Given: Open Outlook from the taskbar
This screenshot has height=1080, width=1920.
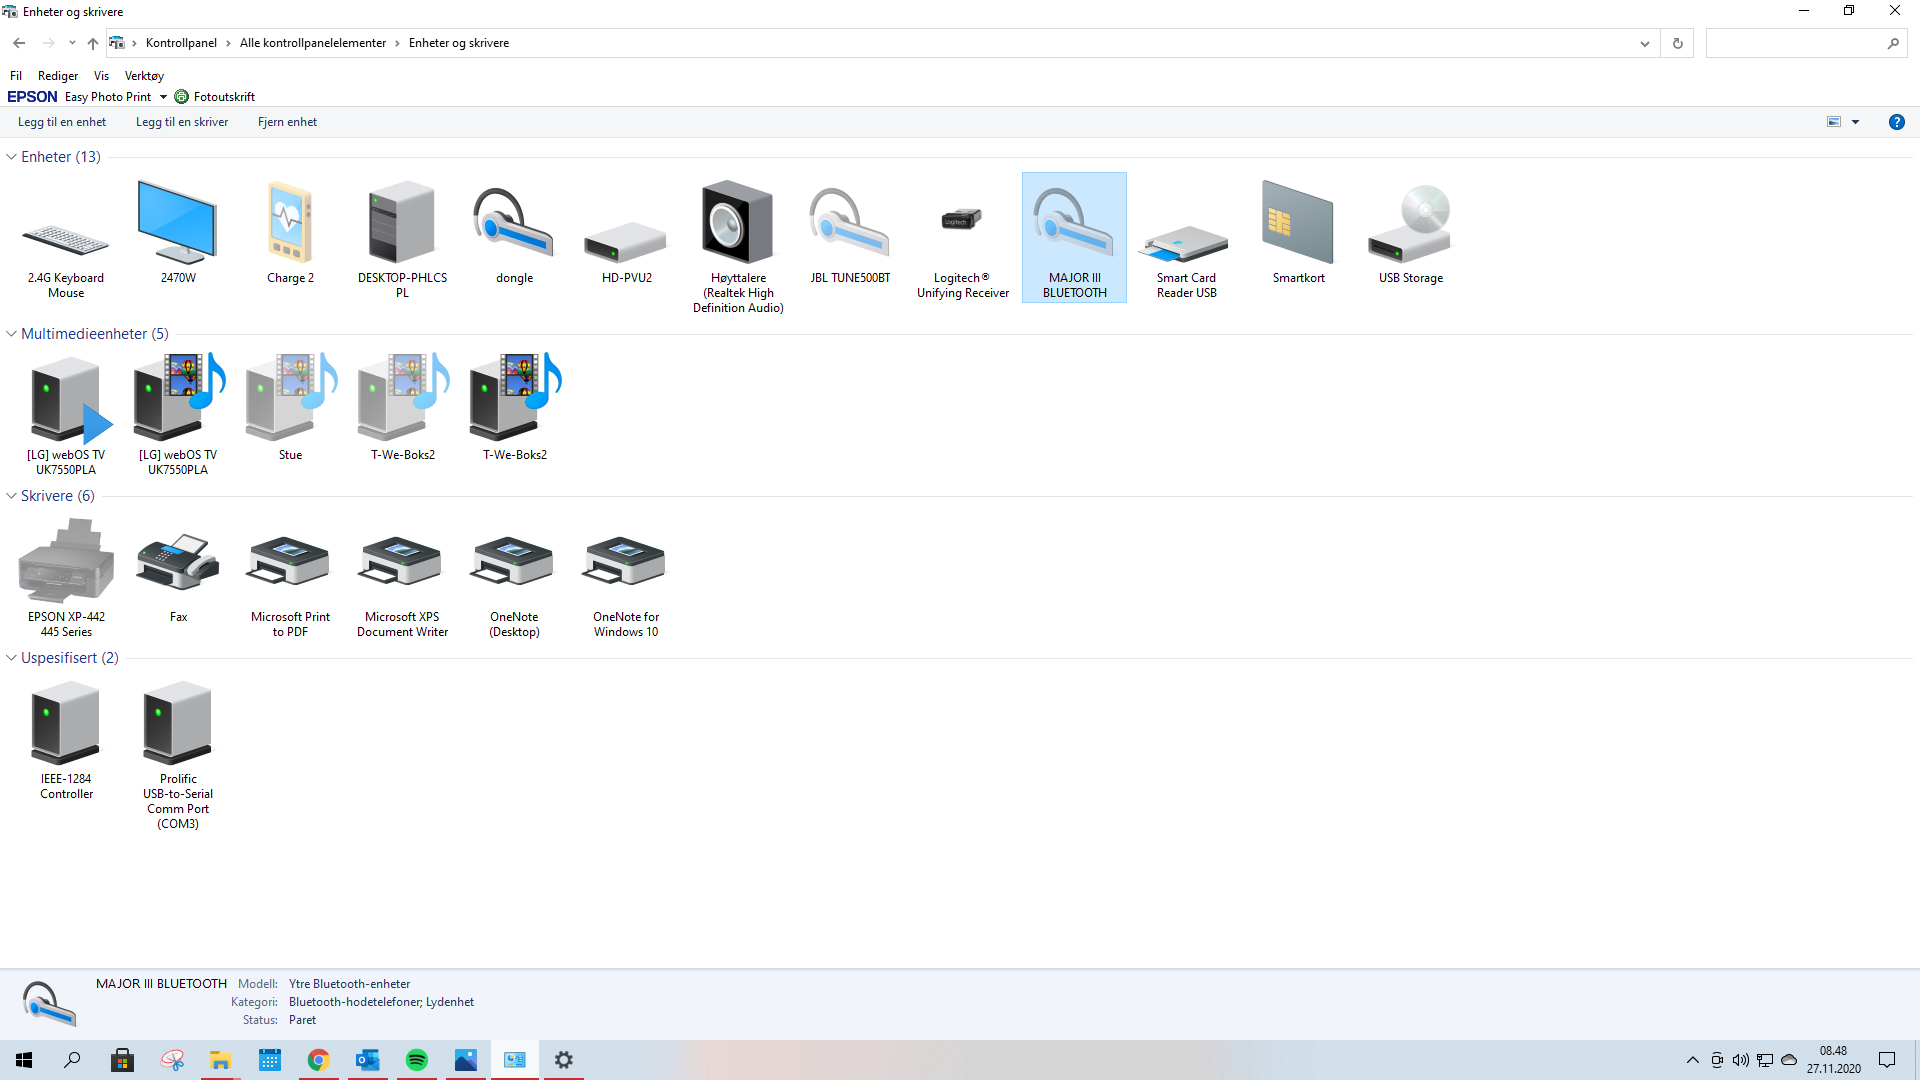Looking at the screenshot, I should click(368, 1060).
